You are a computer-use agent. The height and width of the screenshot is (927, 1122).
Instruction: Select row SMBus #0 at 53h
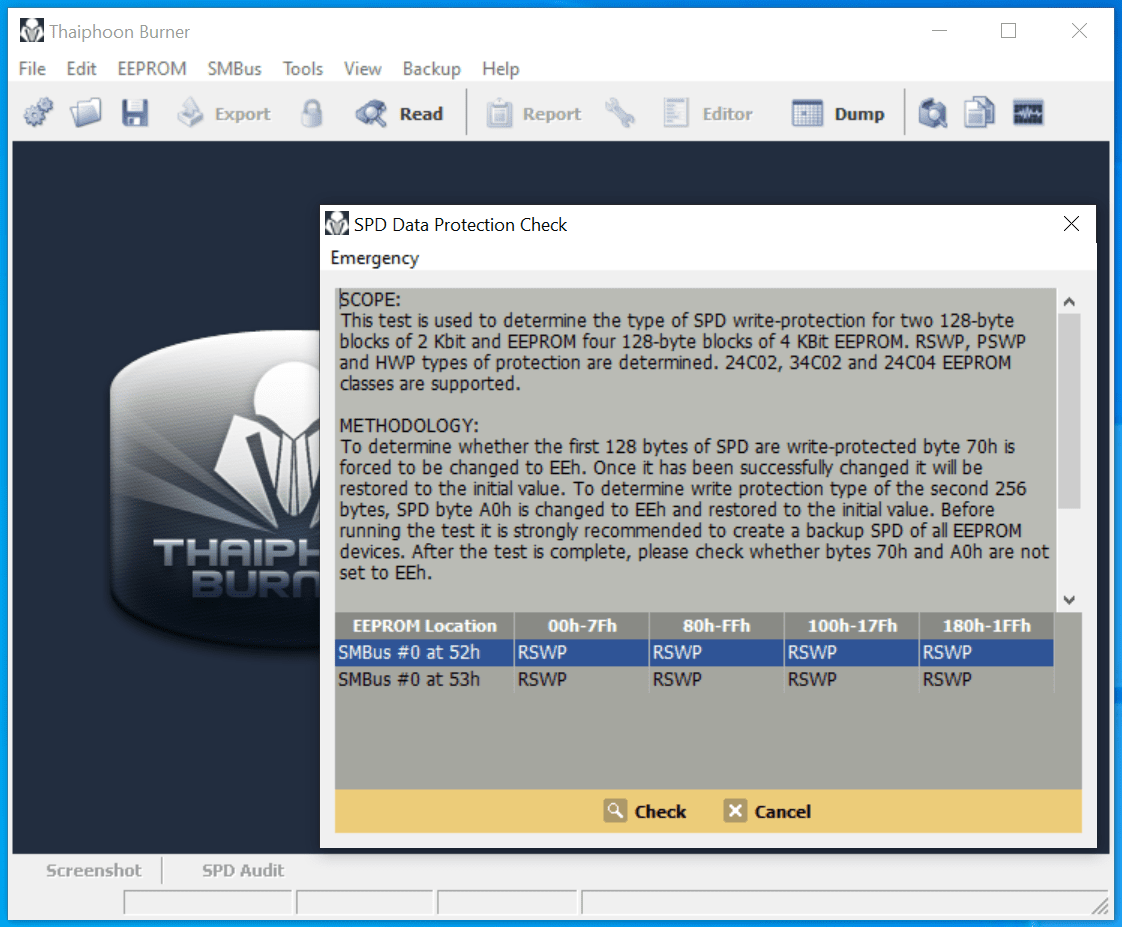pos(694,679)
